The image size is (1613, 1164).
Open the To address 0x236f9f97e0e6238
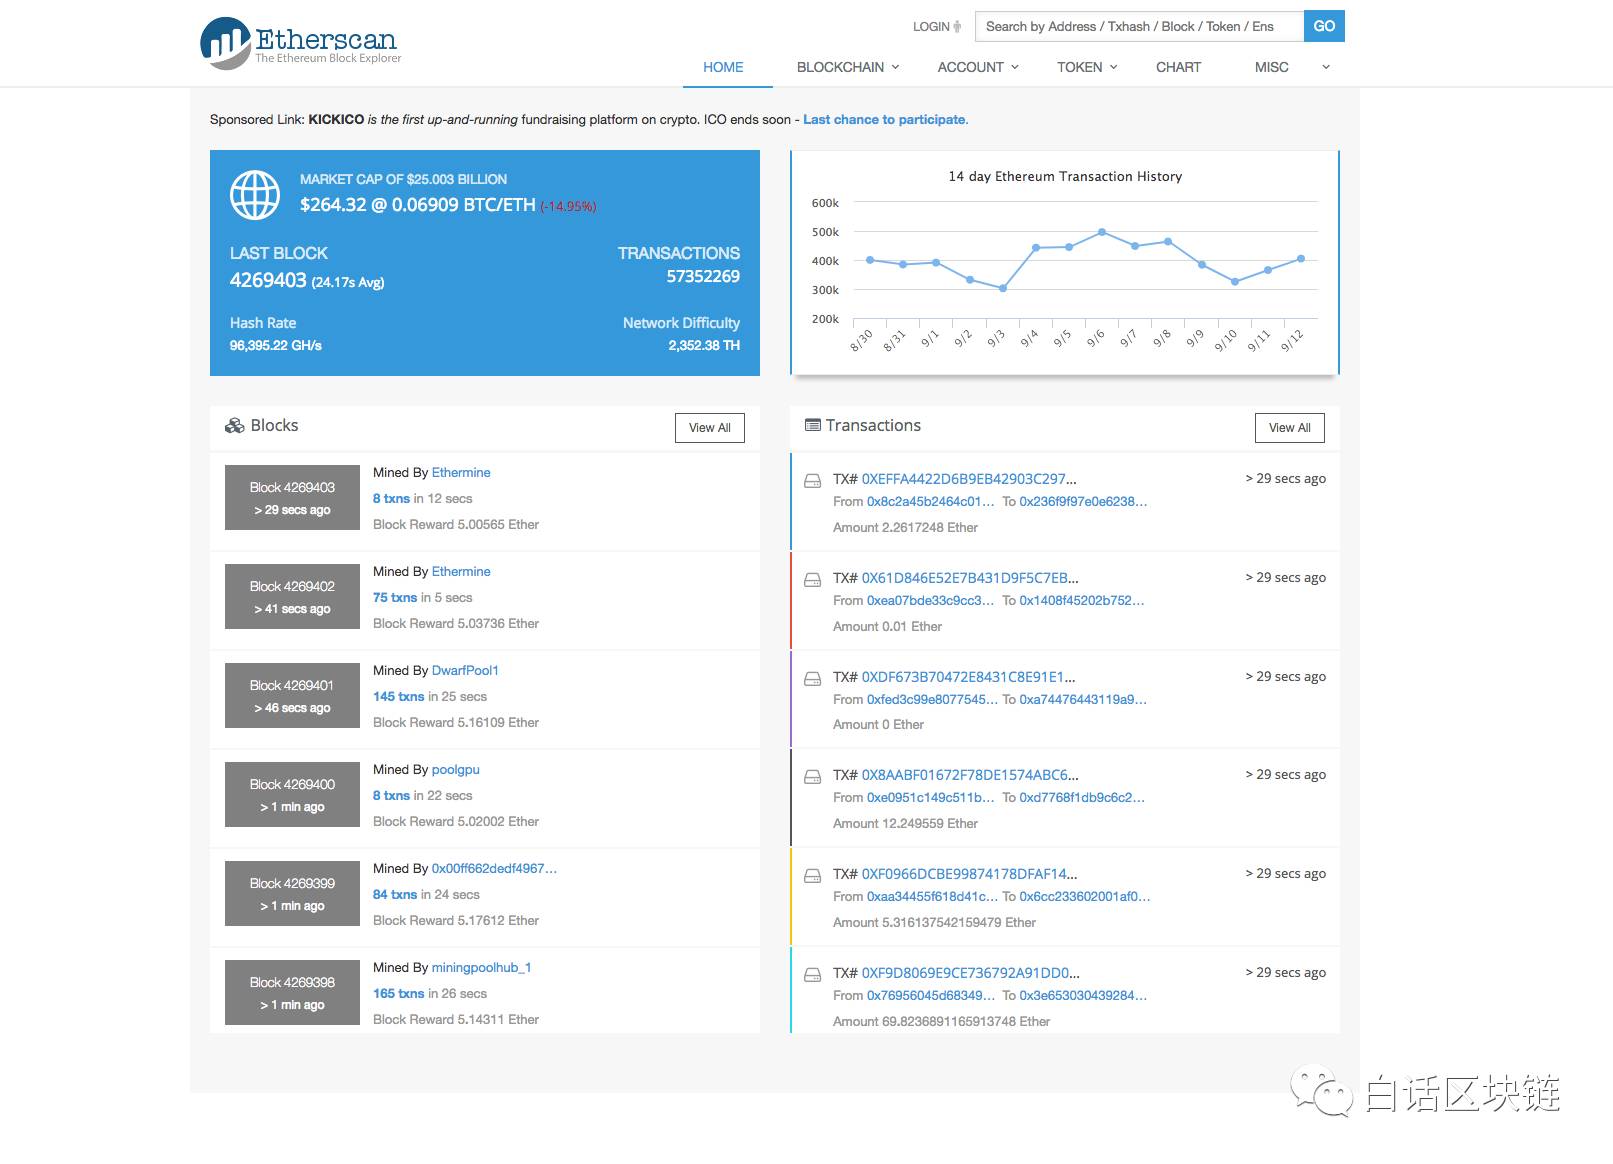(x=1083, y=502)
